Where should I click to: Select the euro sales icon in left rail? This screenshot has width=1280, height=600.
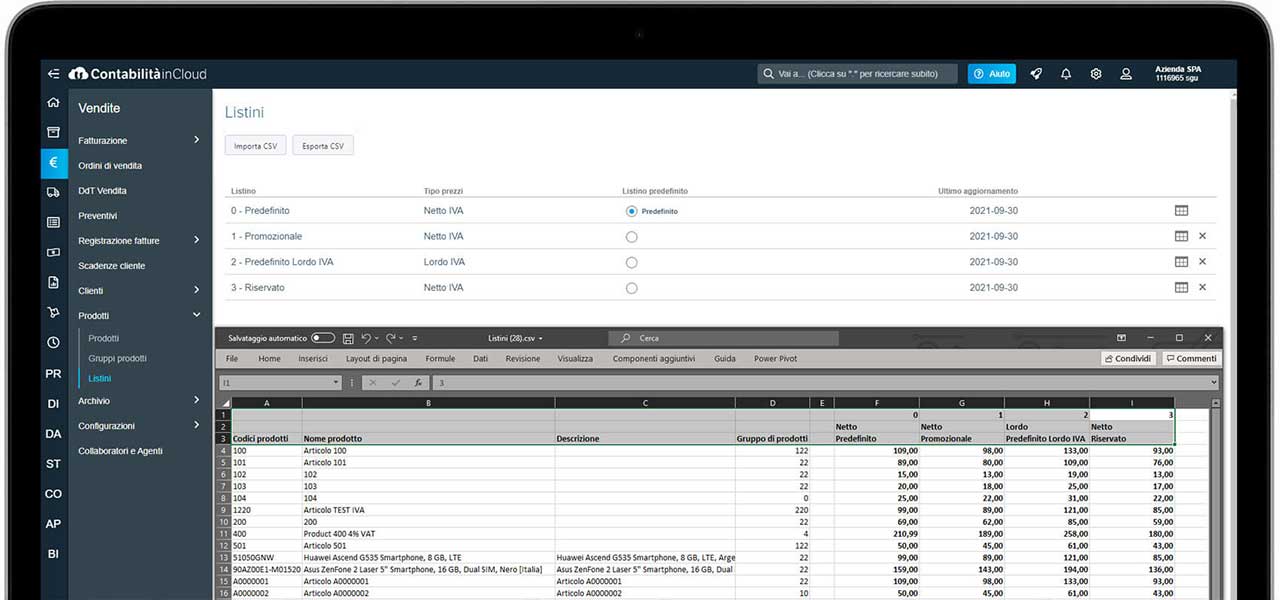coord(53,162)
